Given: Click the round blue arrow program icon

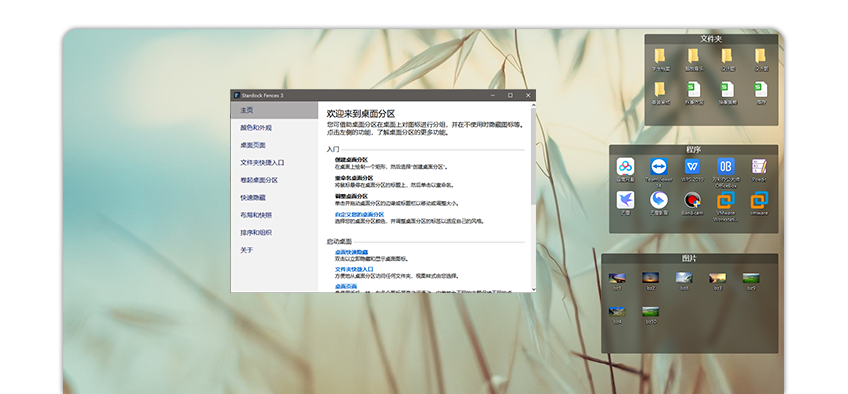Looking at the screenshot, I should click(659, 200).
